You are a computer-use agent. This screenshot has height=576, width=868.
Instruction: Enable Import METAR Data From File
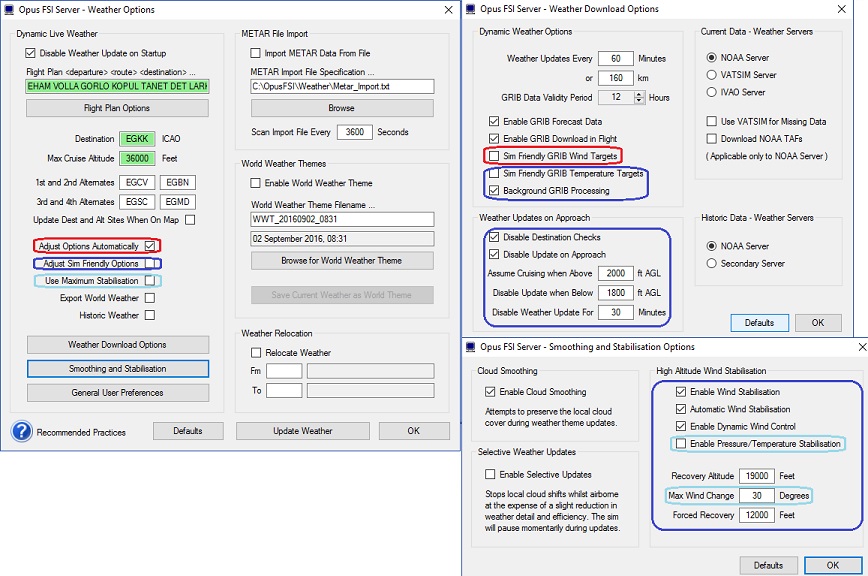tap(255, 53)
